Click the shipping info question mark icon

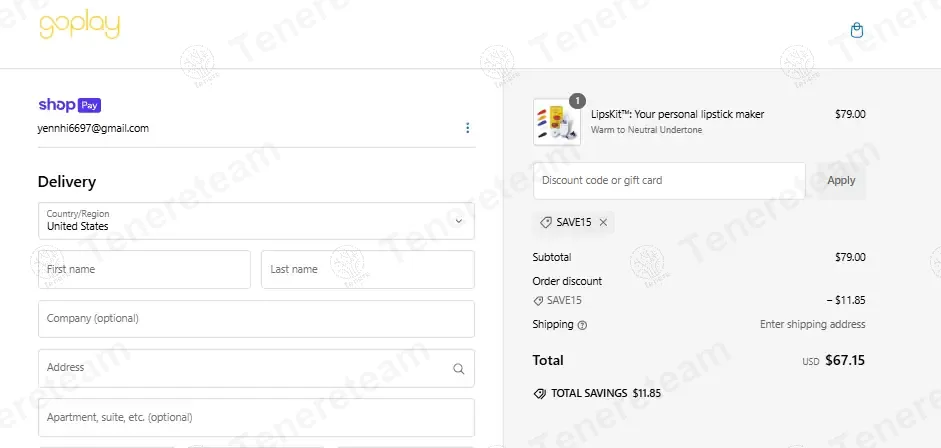click(583, 325)
